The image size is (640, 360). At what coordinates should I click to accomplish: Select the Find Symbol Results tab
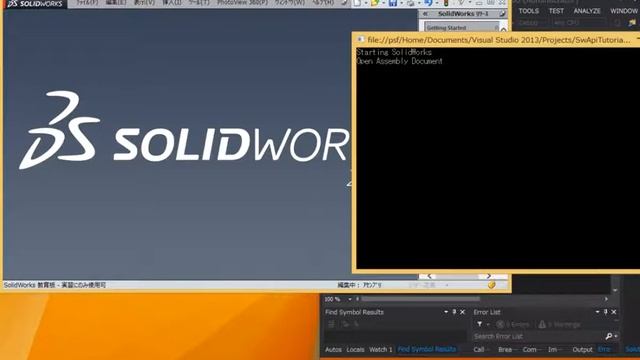pos(427,349)
